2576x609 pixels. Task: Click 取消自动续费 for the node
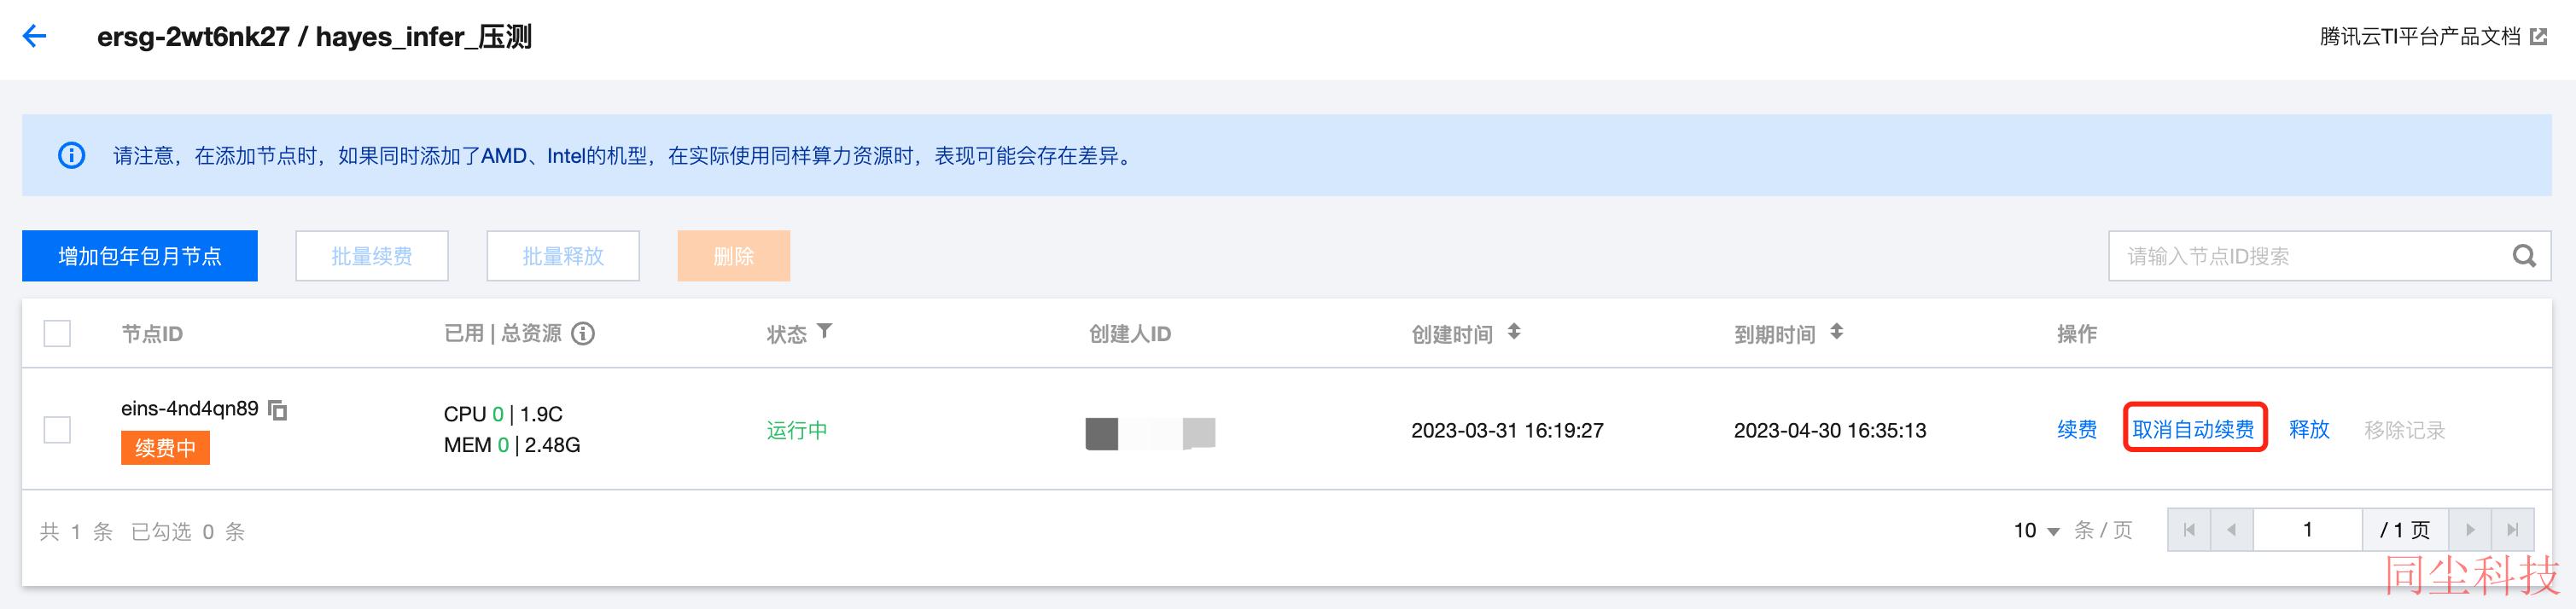(2194, 430)
